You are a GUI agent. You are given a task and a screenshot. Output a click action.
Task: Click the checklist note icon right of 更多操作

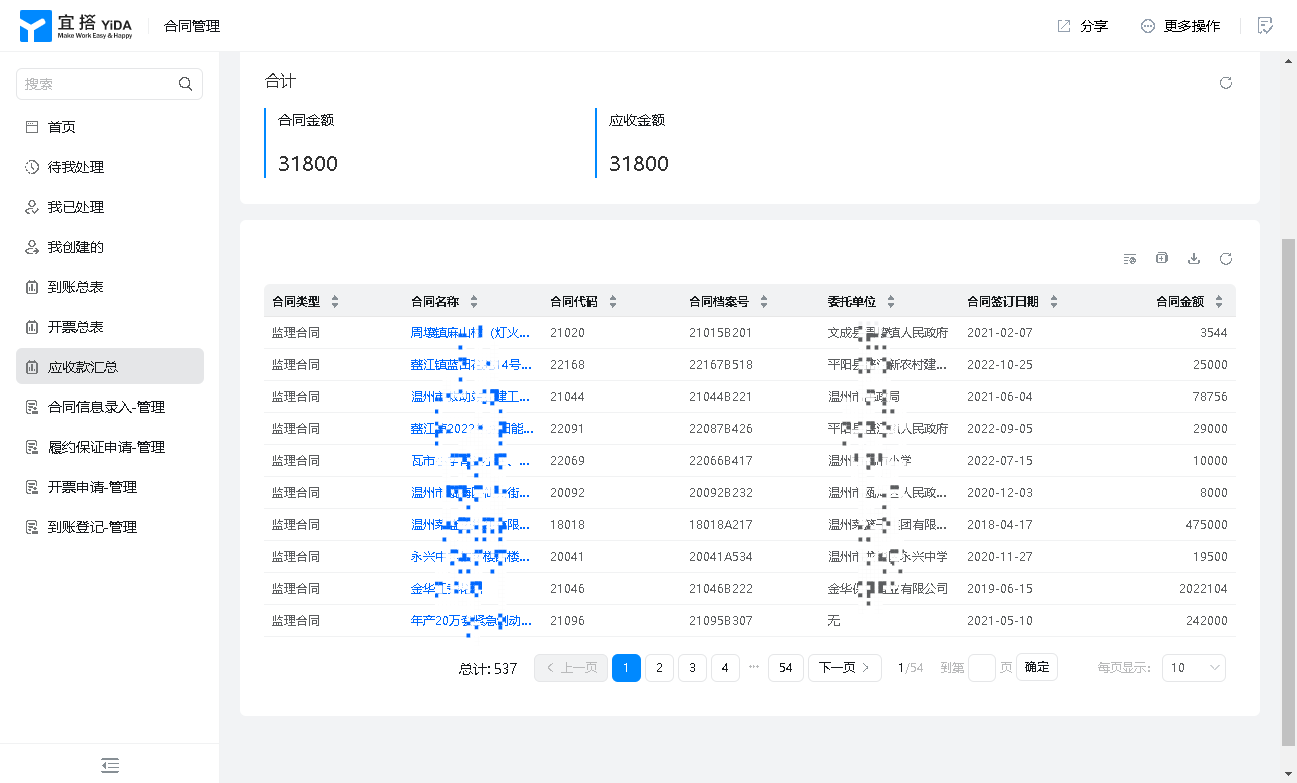1266,26
